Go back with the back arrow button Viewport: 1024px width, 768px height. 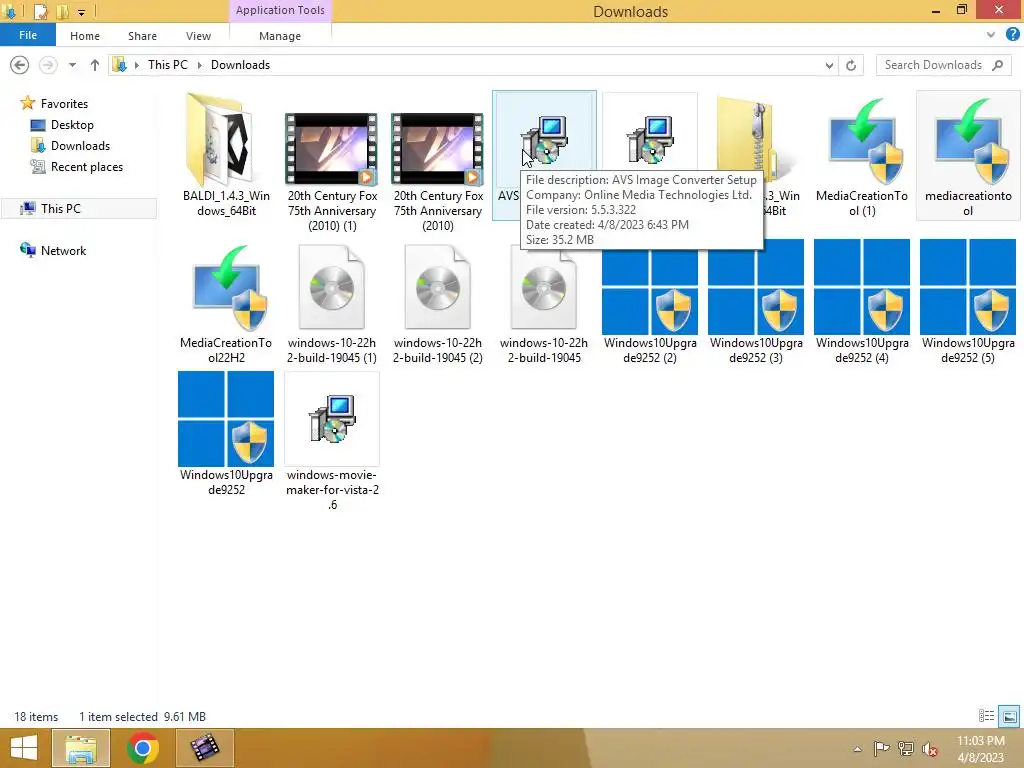(x=20, y=65)
